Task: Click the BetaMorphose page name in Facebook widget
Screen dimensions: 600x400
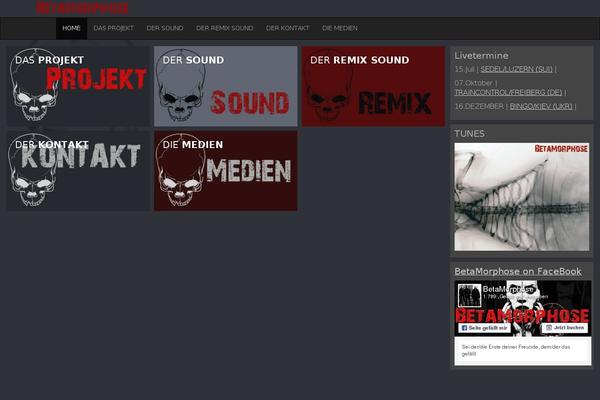Action: click(508, 289)
